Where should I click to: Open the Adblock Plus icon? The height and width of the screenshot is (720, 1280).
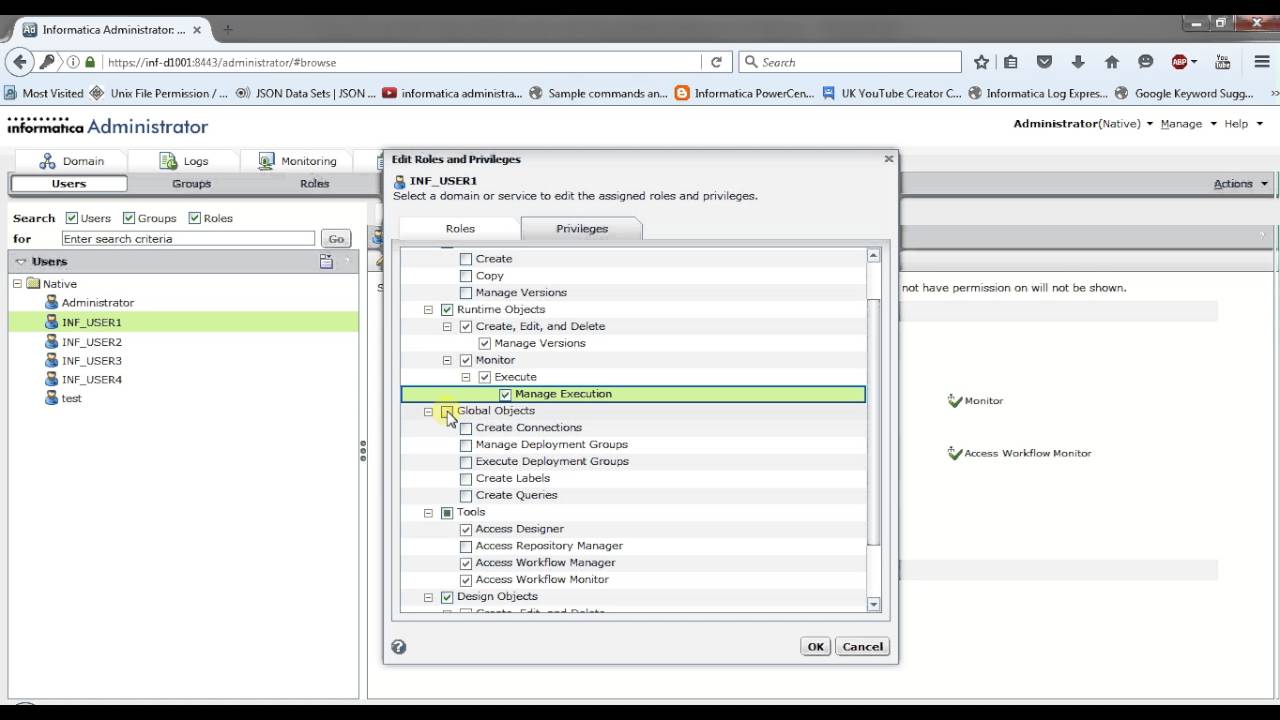pyautogui.click(x=1180, y=62)
